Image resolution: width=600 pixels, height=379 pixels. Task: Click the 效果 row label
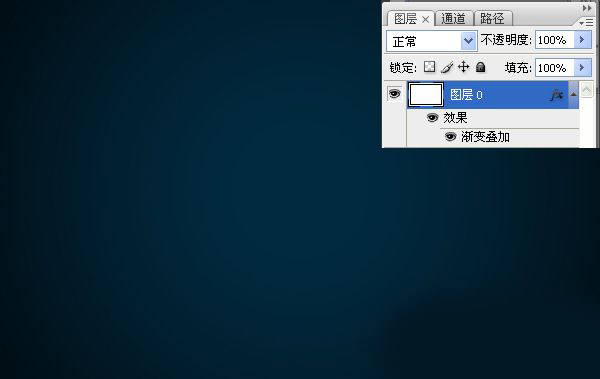pyautogui.click(x=455, y=118)
